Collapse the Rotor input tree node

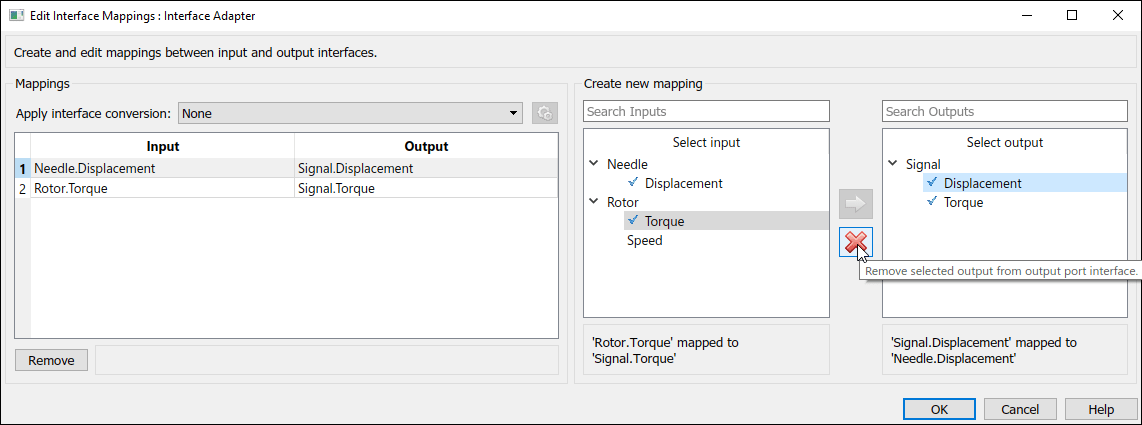(x=596, y=202)
